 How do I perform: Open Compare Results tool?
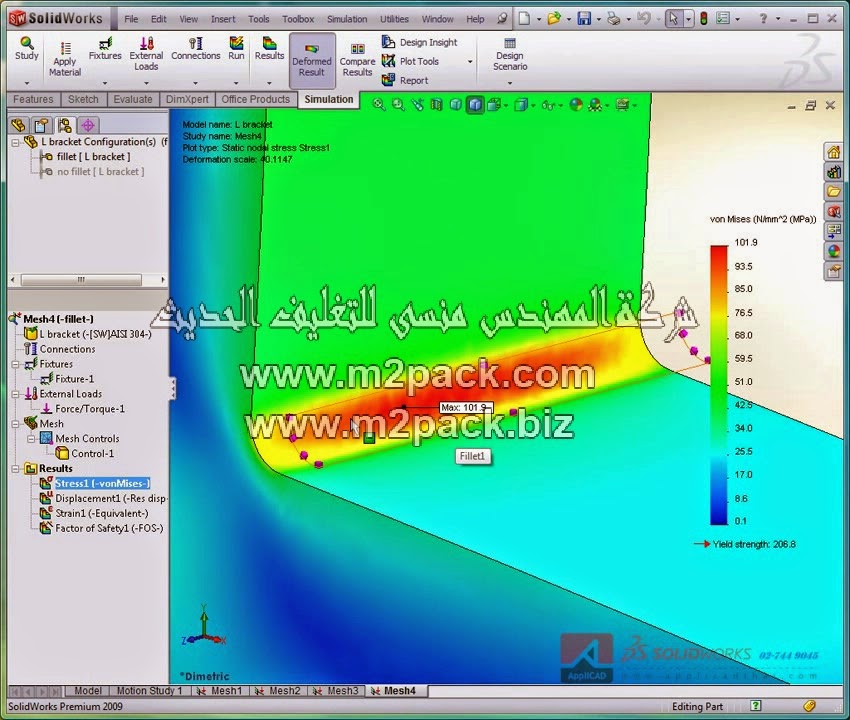point(357,61)
